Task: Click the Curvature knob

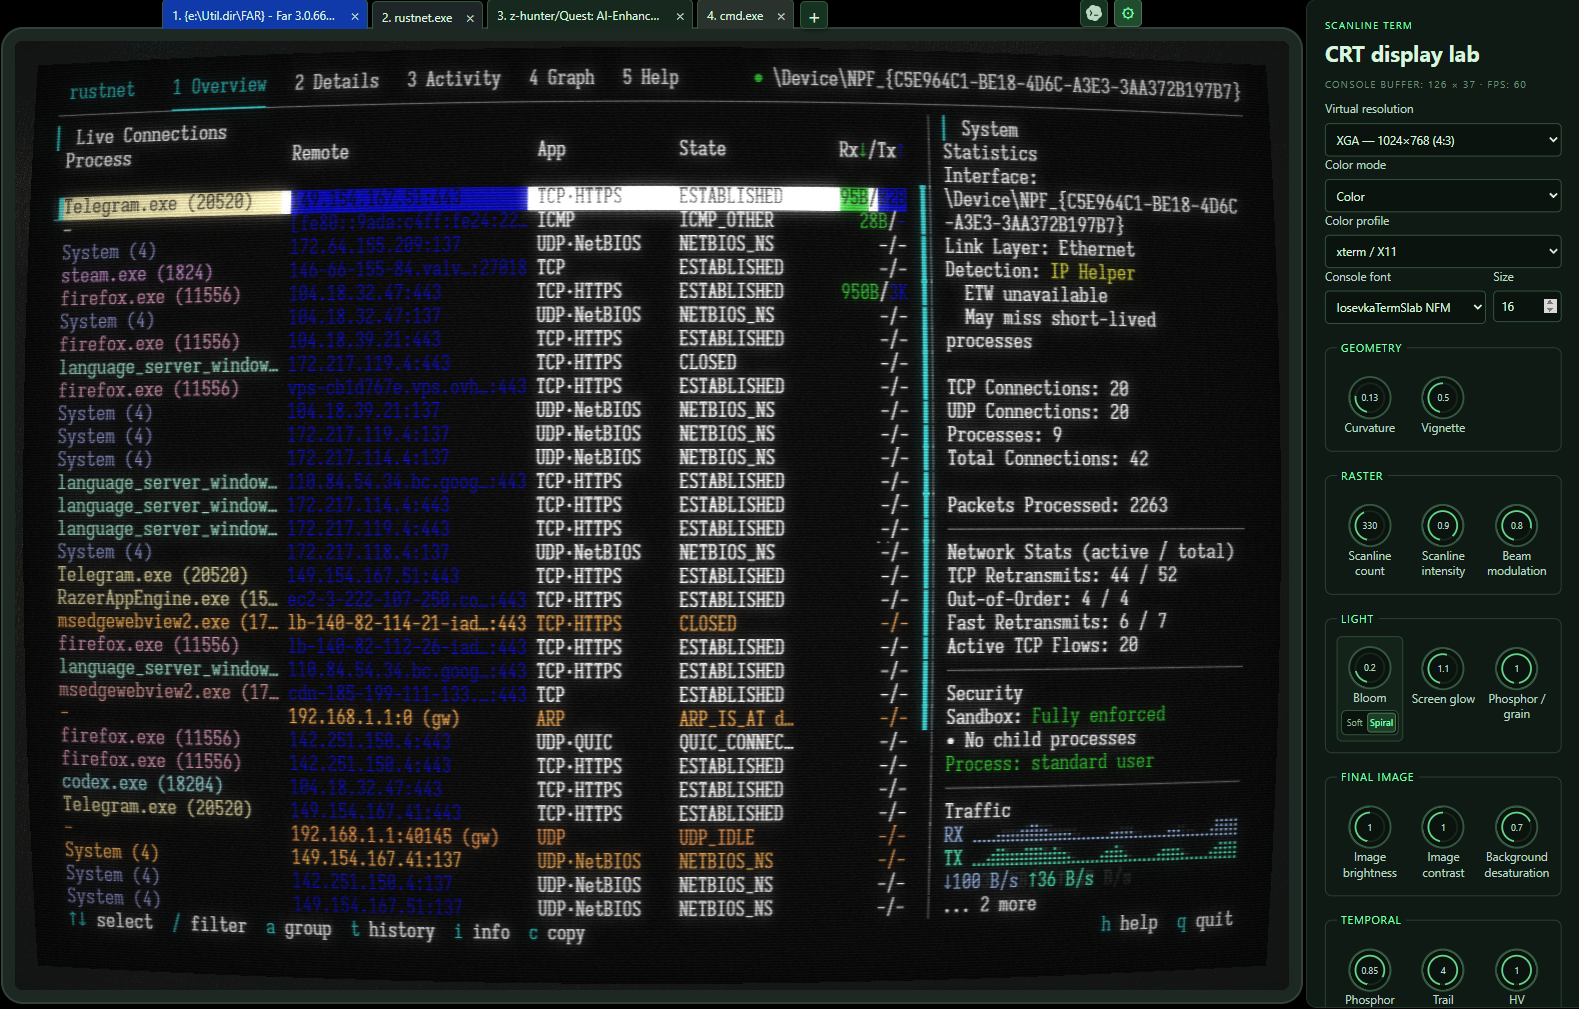Action: (x=1369, y=398)
